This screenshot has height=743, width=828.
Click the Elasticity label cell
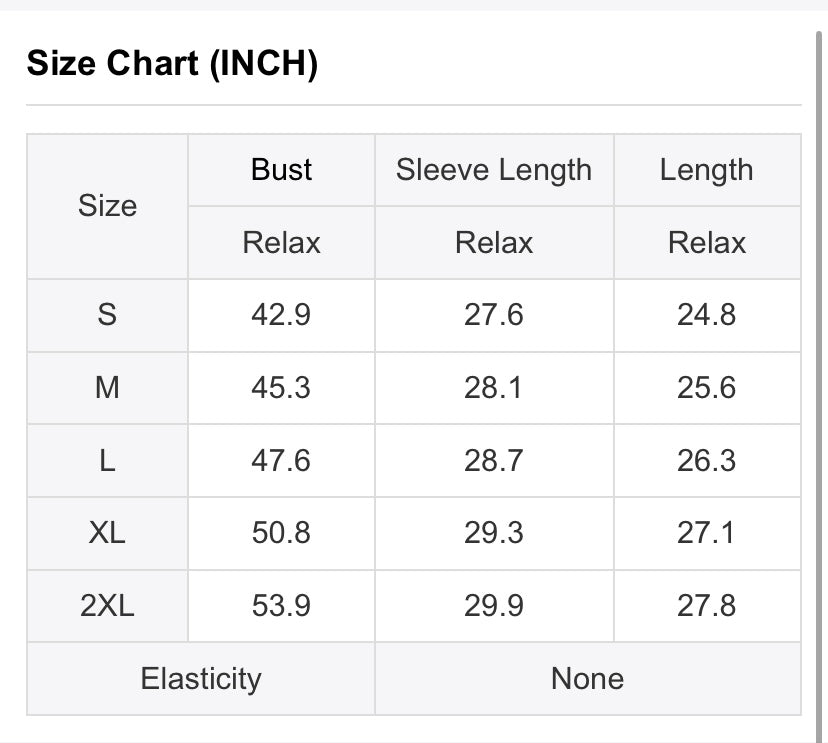coord(201,679)
